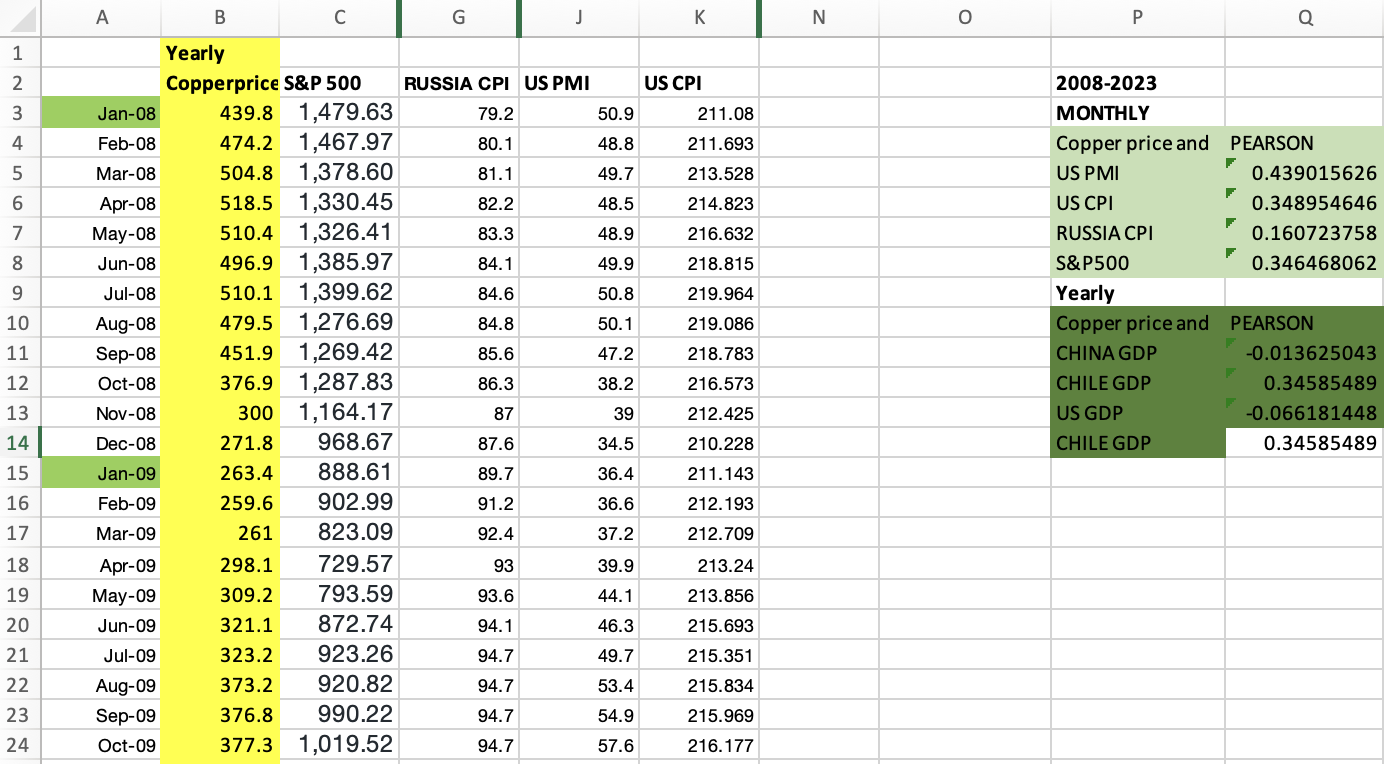Select row 14 header

[x=20, y=443]
